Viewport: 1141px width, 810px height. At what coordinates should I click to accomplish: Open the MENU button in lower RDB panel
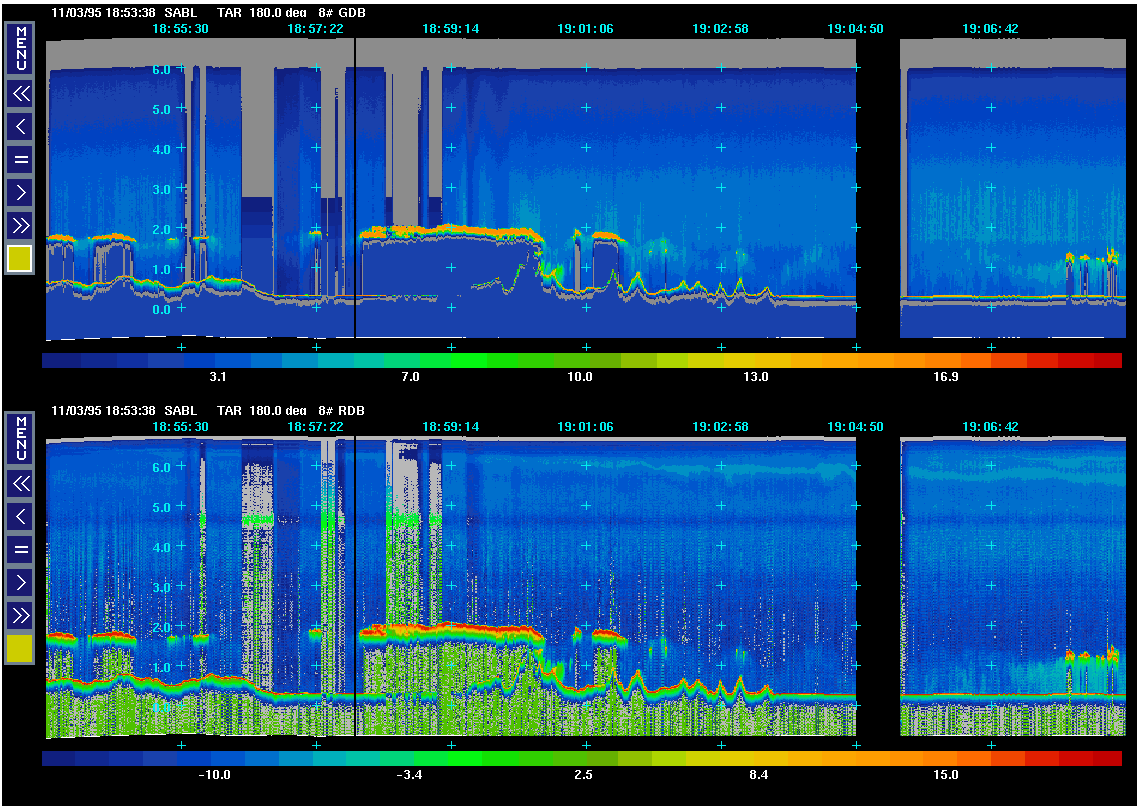point(20,439)
